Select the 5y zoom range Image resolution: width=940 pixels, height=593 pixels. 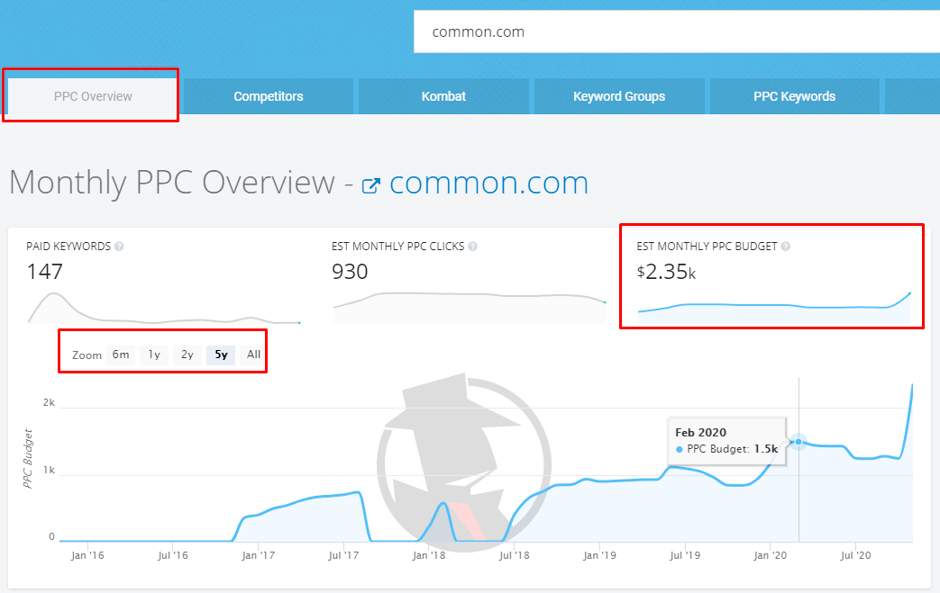221,355
